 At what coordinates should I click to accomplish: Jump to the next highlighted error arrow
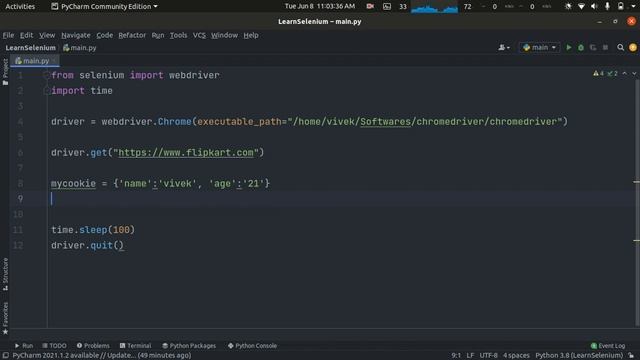point(634,73)
